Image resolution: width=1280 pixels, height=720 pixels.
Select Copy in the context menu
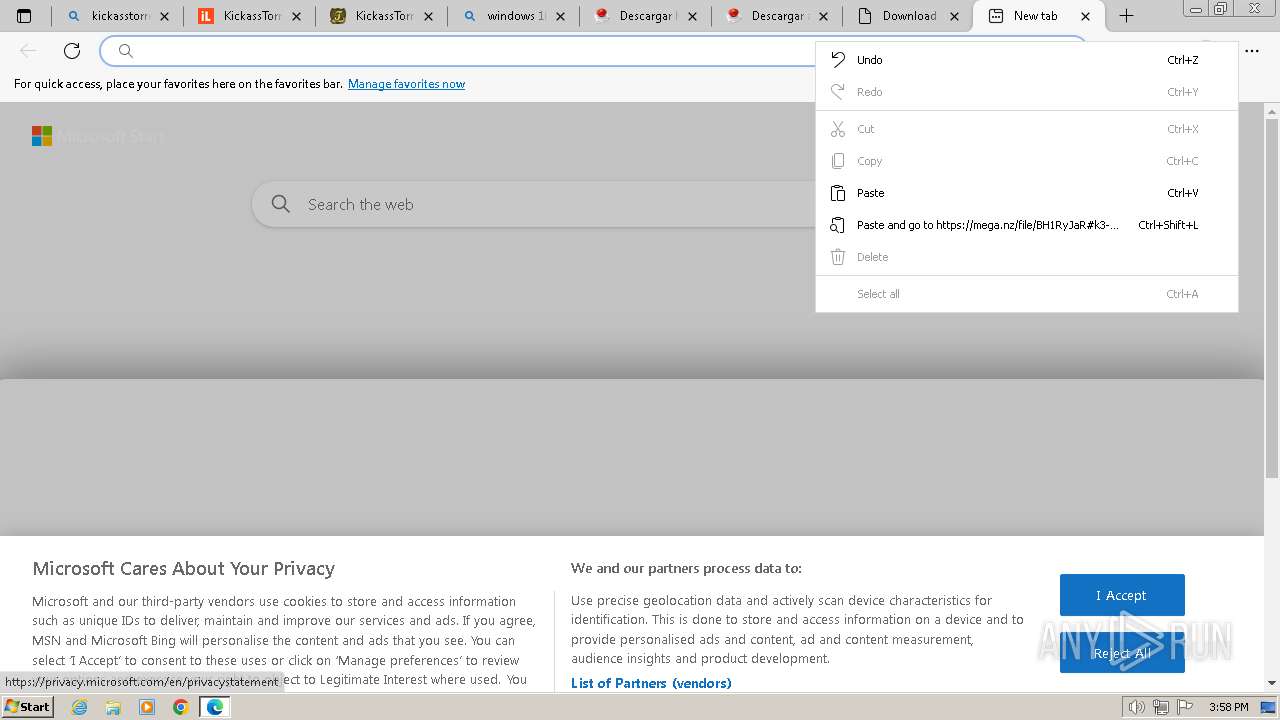click(x=1027, y=161)
